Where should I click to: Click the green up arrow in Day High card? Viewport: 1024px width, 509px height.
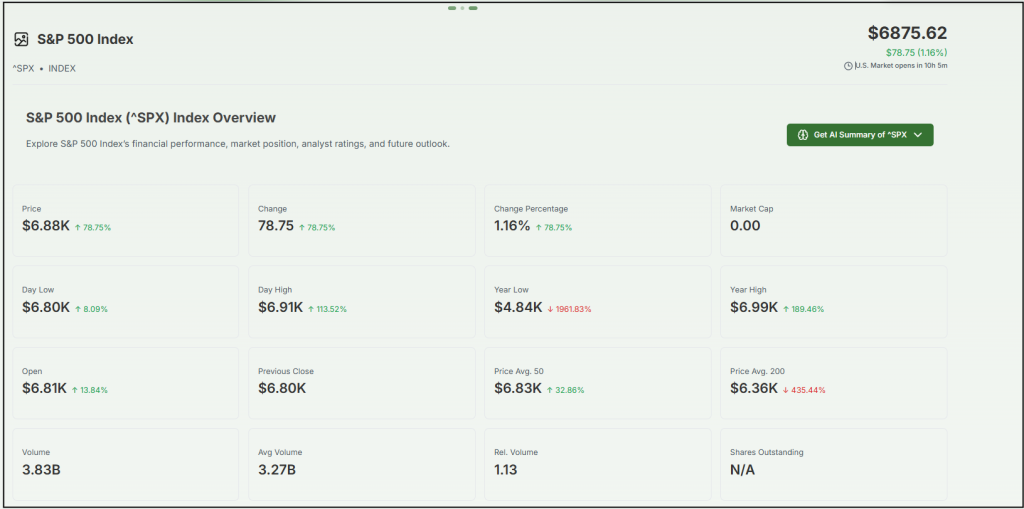(x=311, y=309)
